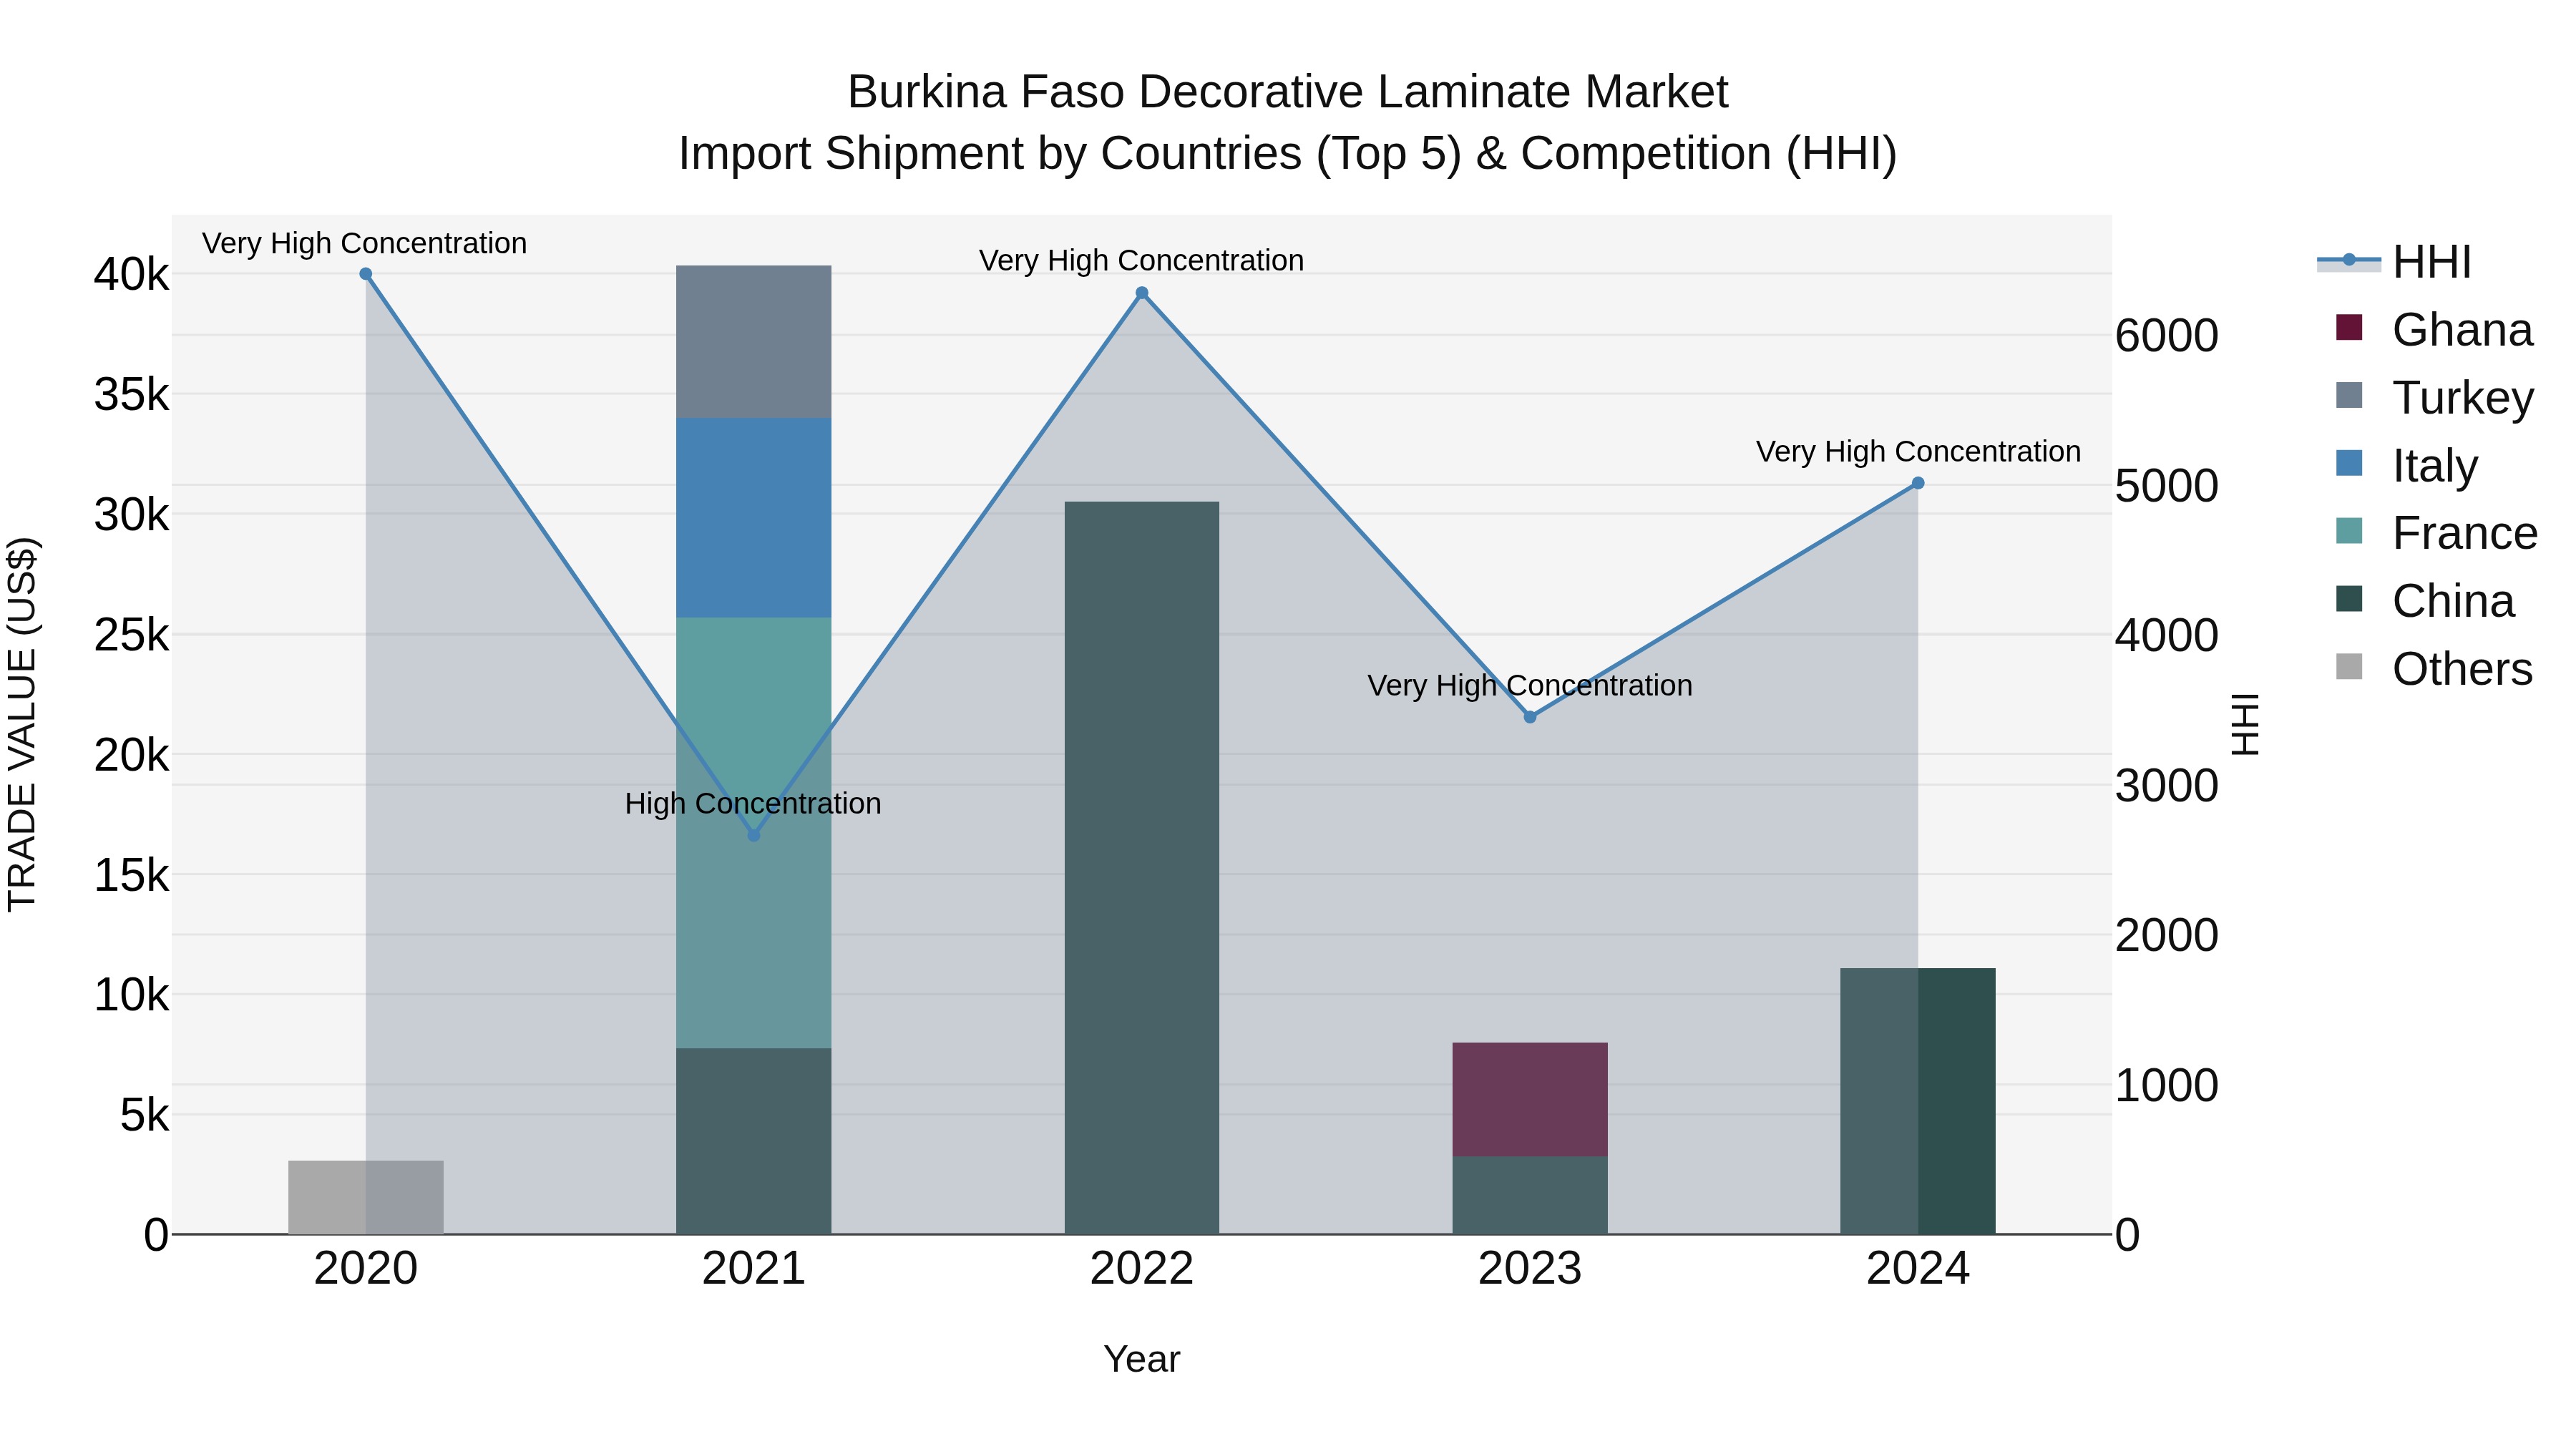The height and width of the screenshot is (1449, 2576).
Task: Click the 15k left axis tick label
Action: tap(132, 875)
